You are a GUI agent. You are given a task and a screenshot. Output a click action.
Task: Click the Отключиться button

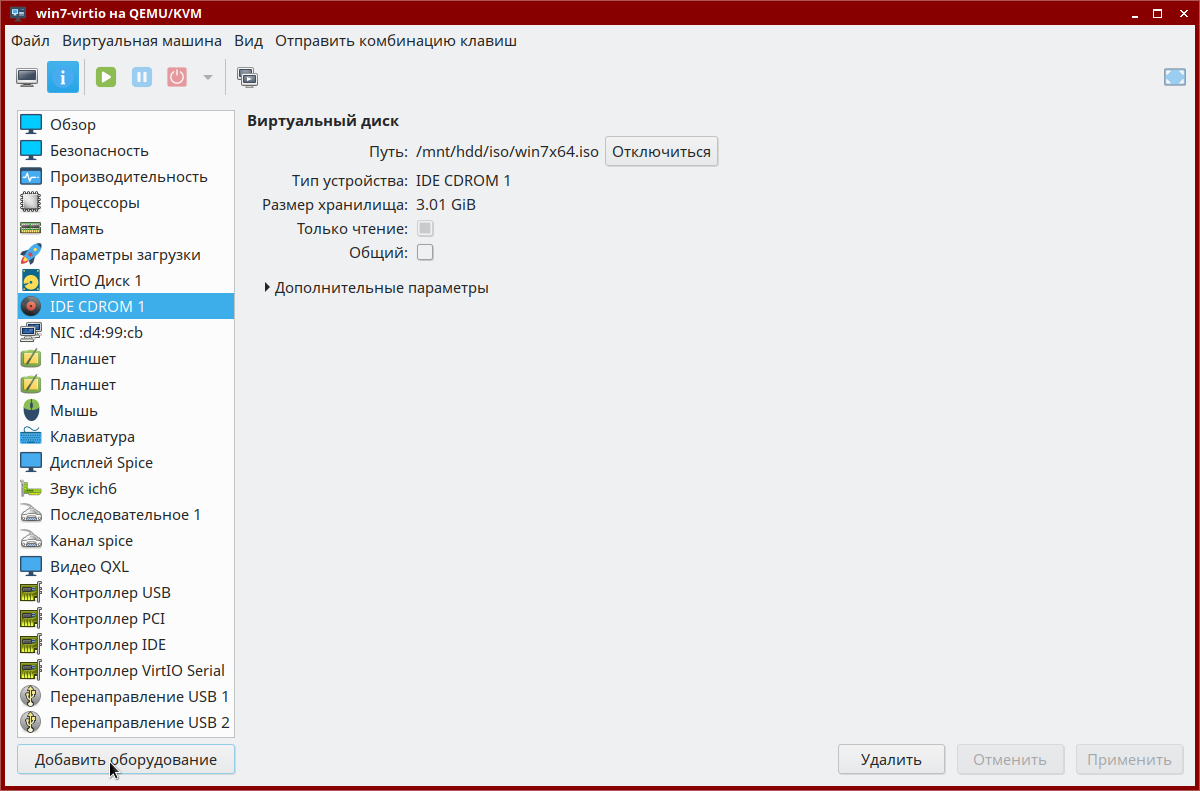661,152
